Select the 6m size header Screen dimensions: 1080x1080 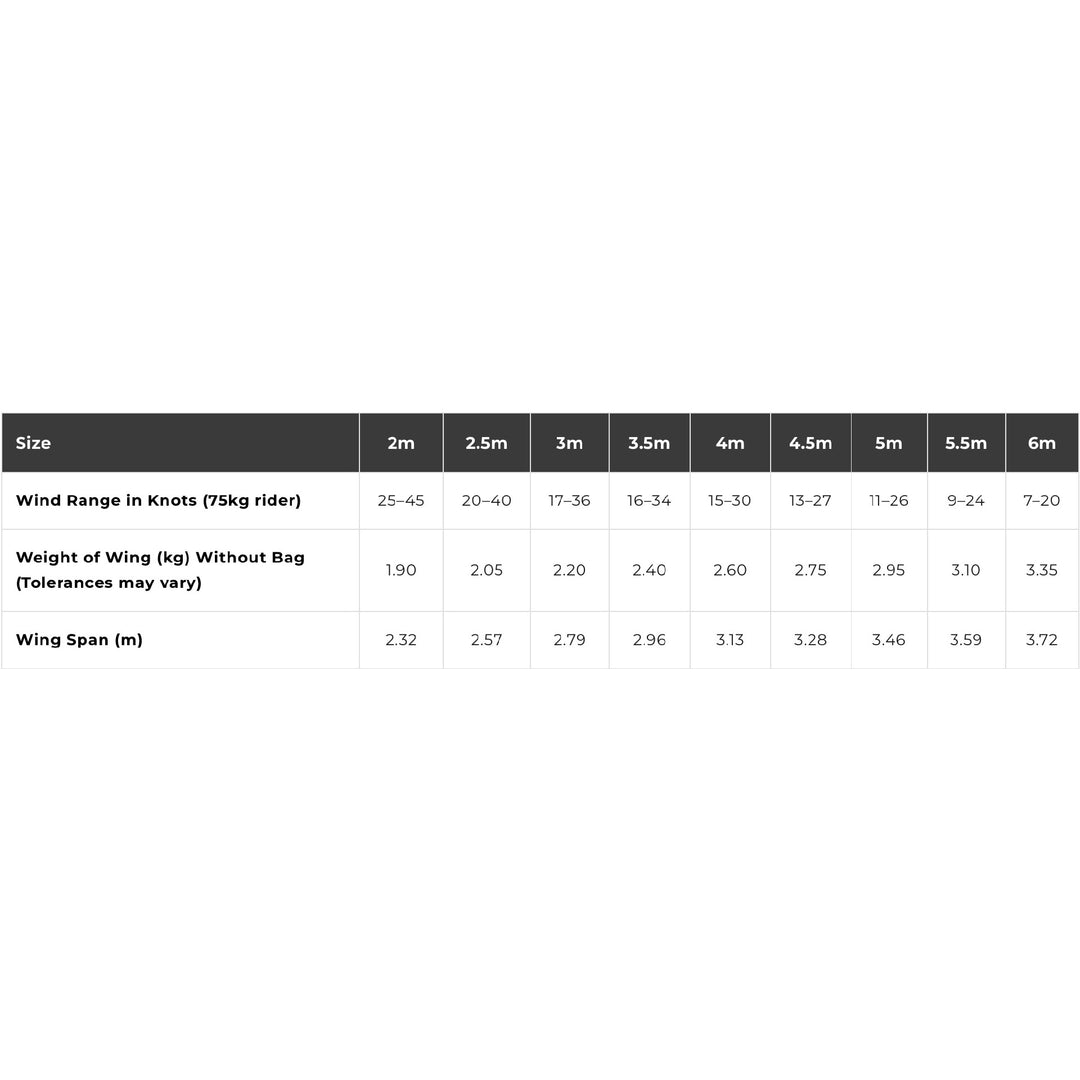coord(1042,443)
